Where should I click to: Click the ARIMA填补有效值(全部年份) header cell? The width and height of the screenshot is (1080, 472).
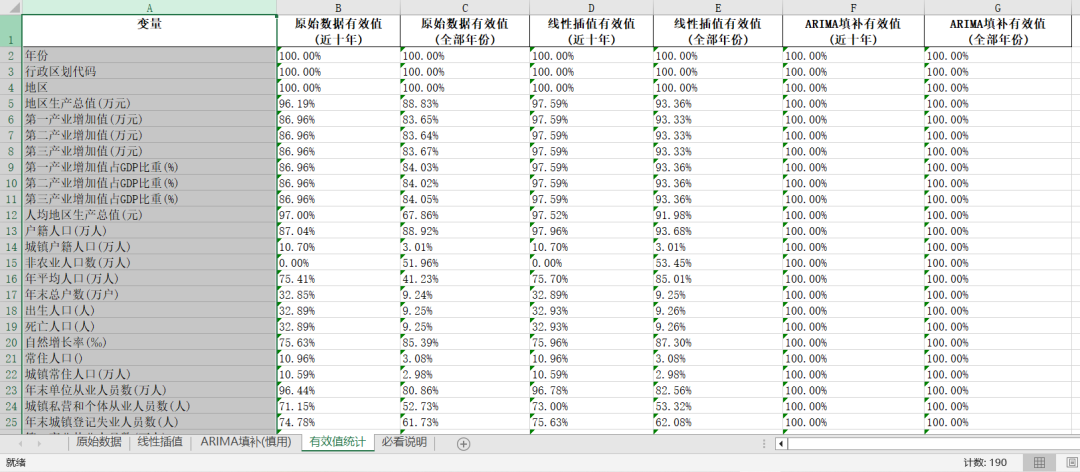coord(997,31)
